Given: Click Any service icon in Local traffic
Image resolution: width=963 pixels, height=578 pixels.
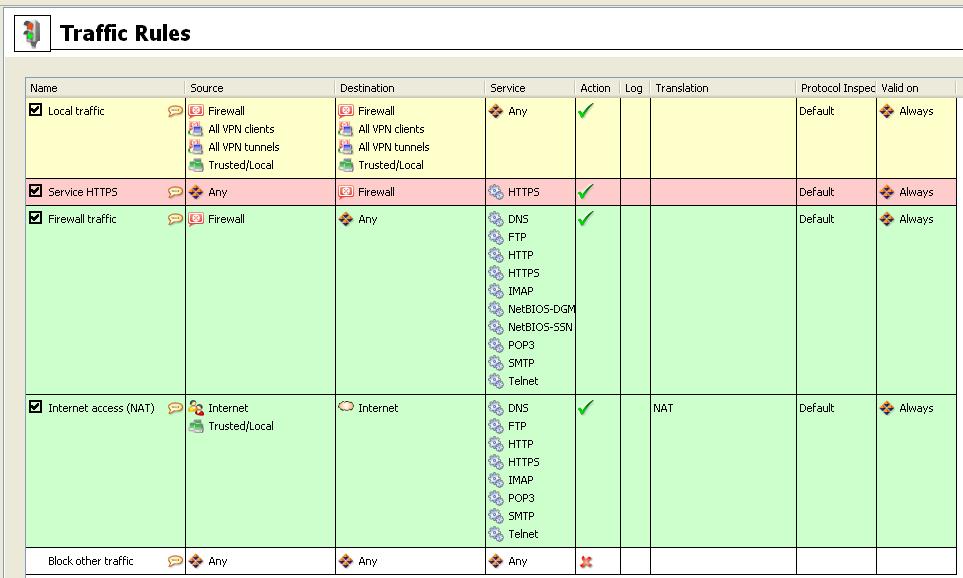Looking at the screenshot, I should 496,111.
